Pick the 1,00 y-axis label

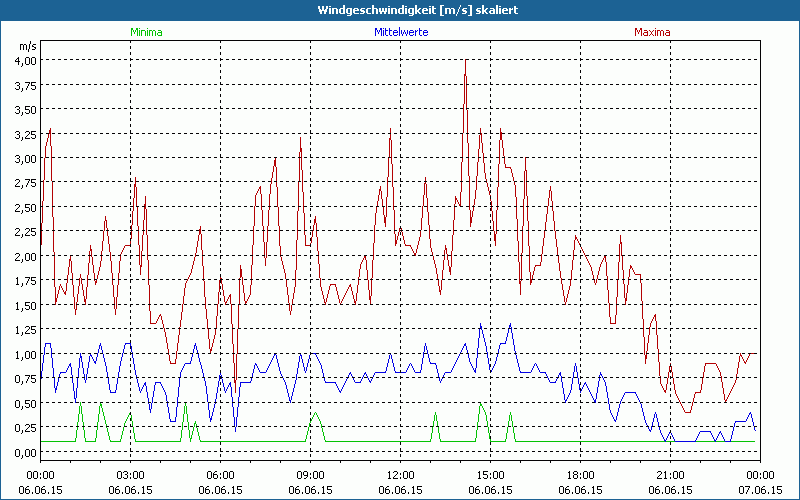25,354
